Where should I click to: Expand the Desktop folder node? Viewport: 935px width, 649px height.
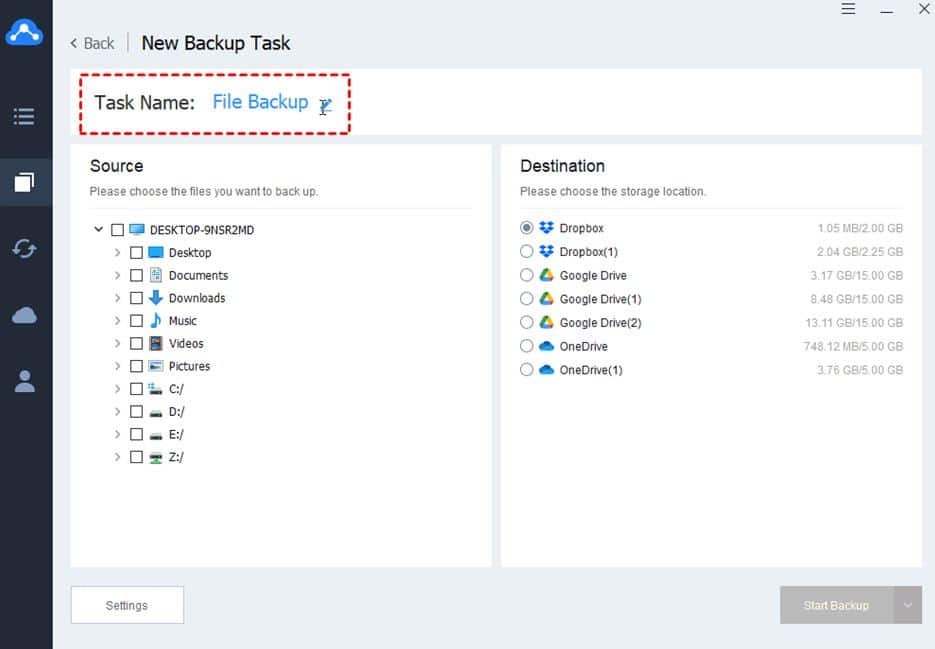pyautogui.click(x=117, y=252)
